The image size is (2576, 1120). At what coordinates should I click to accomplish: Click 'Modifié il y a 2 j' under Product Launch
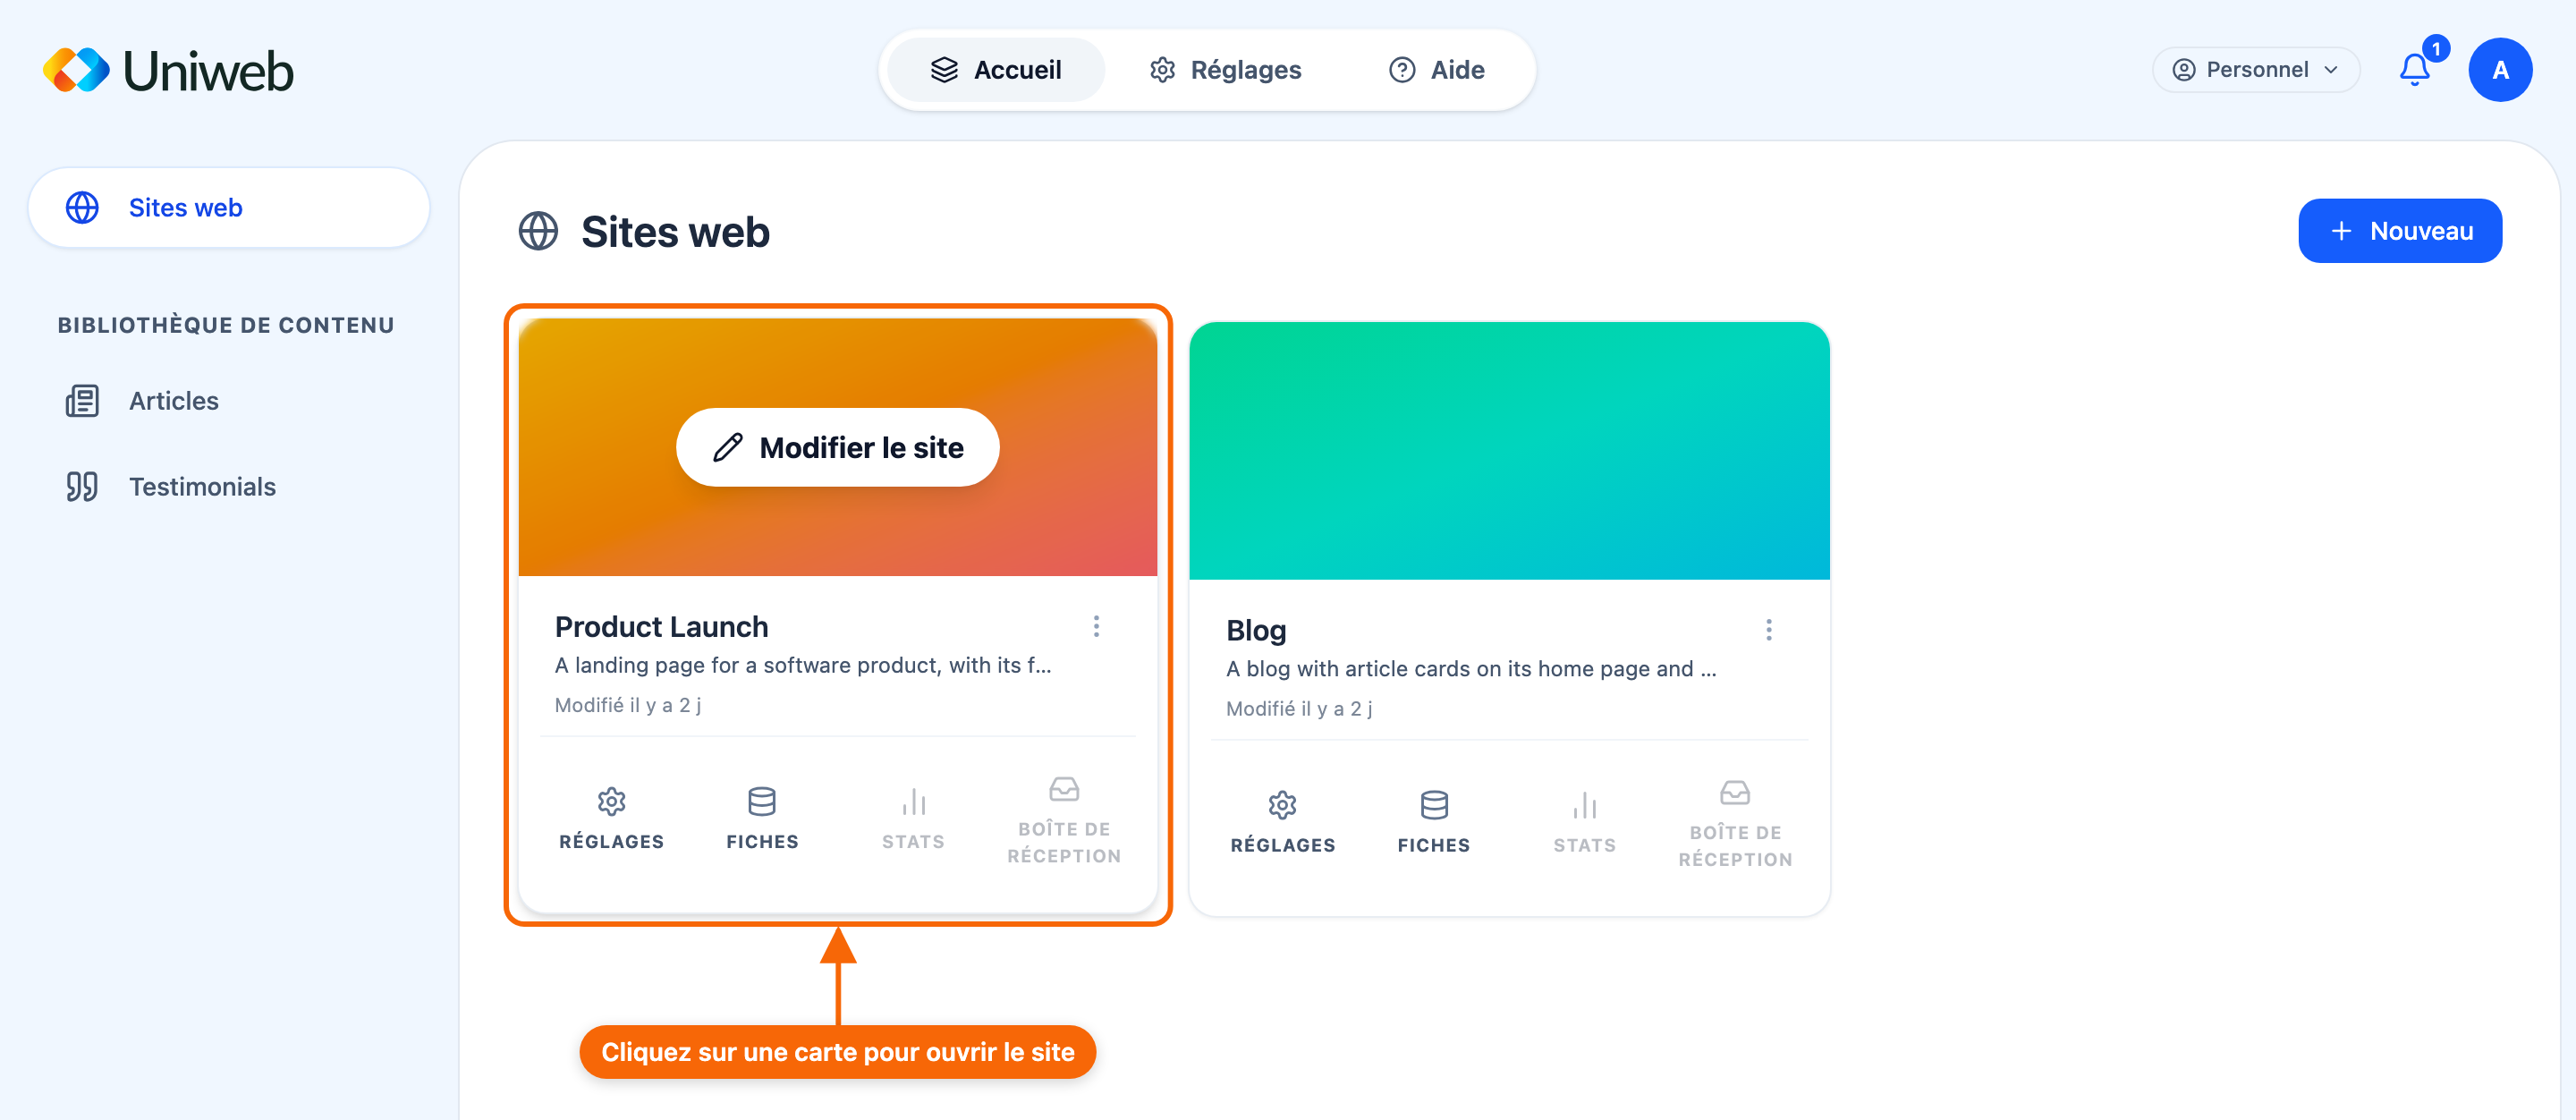628,705
